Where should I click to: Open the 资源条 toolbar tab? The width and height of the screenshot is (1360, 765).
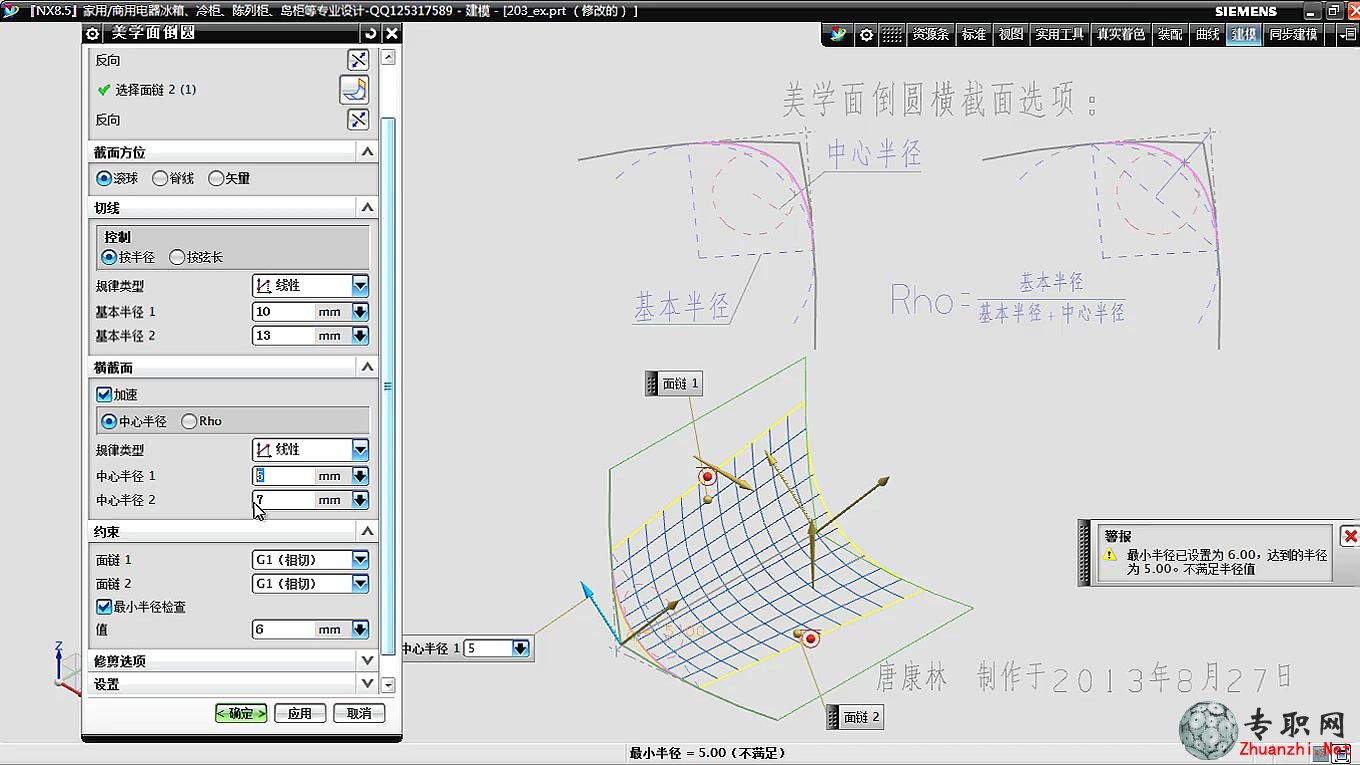pyautogui.click(x=930, y=34)
